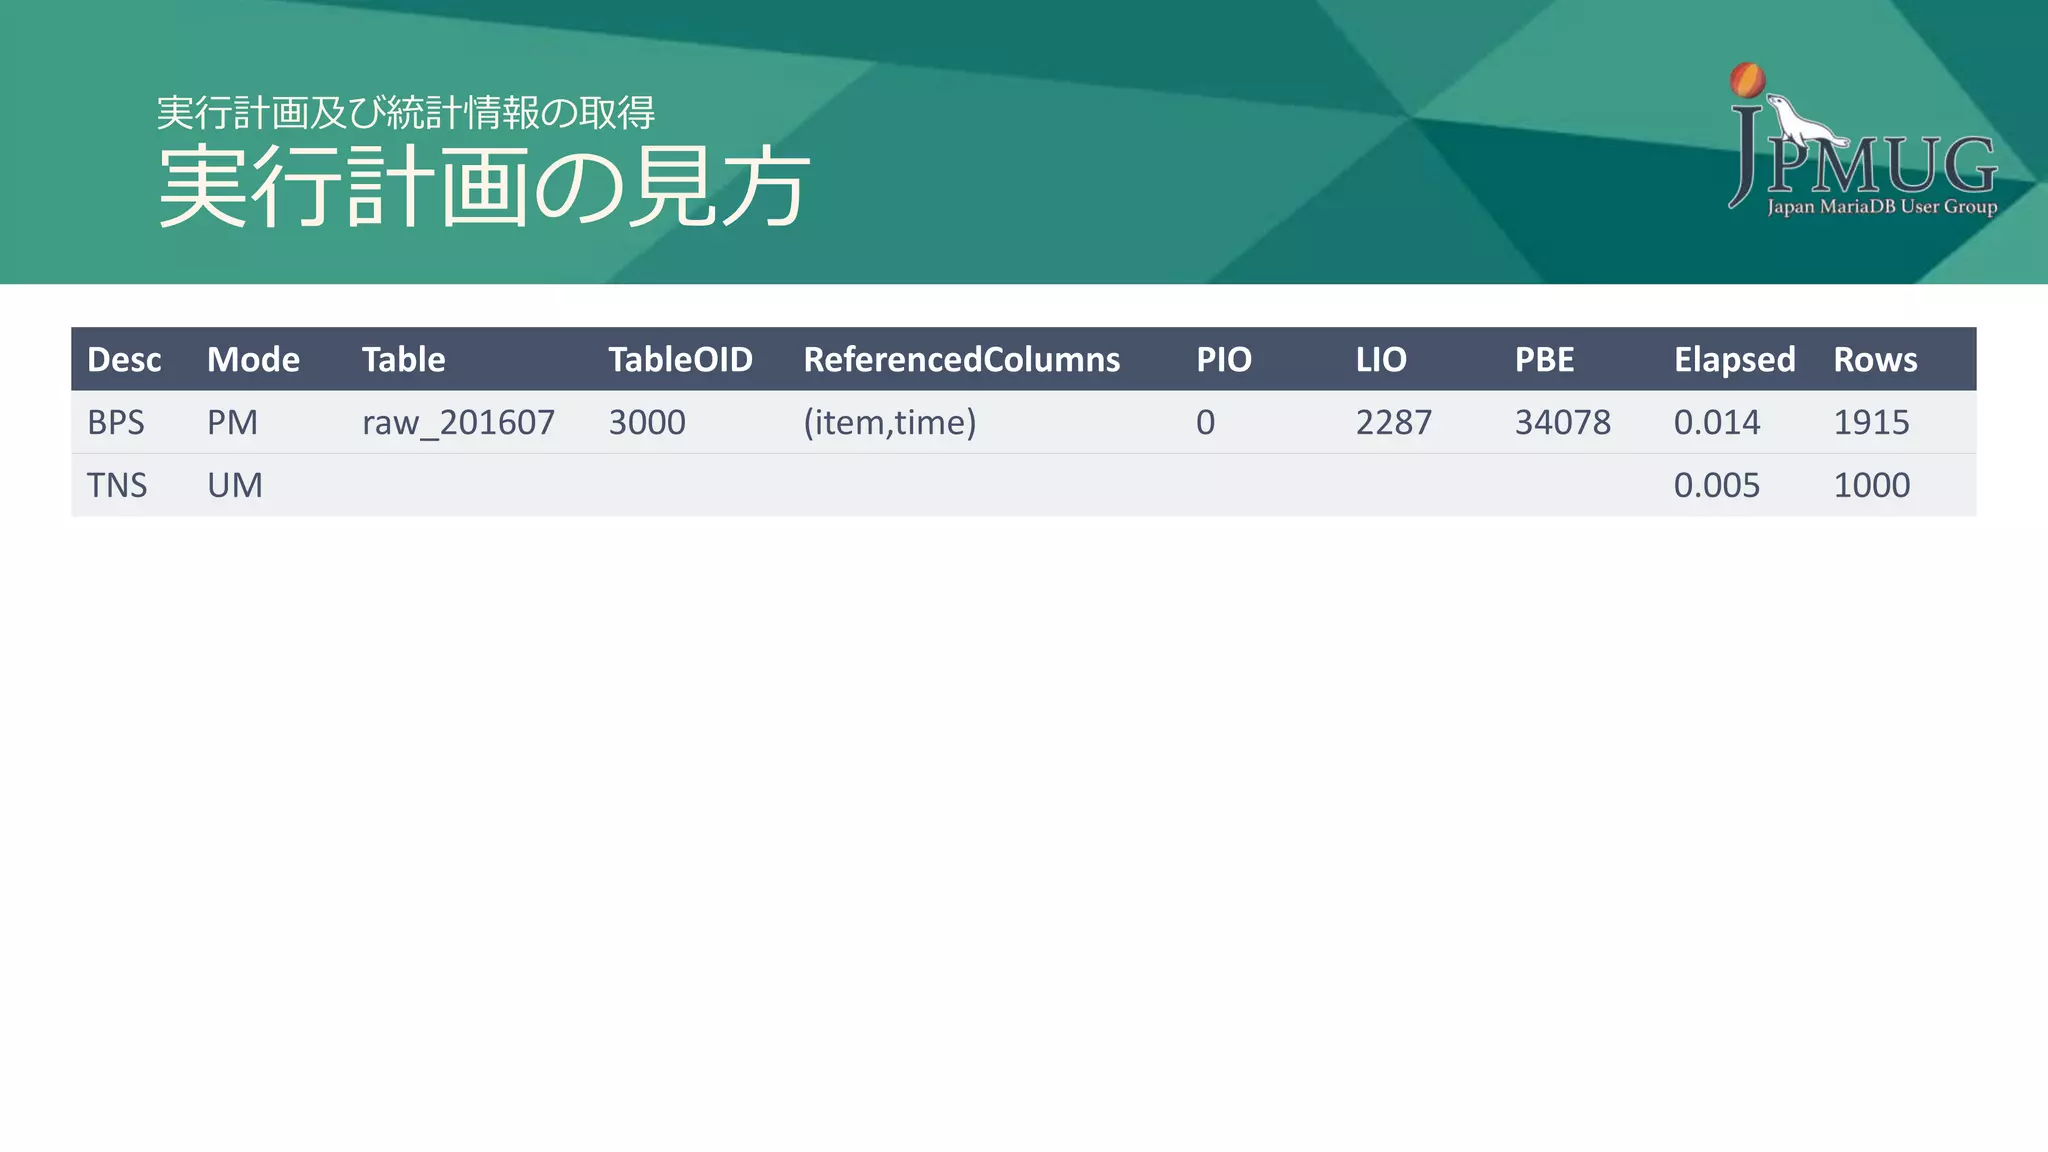Click the Elapsed column header
Image resolution: width=2048 pixels, height=1152 pixels.
1734,359
